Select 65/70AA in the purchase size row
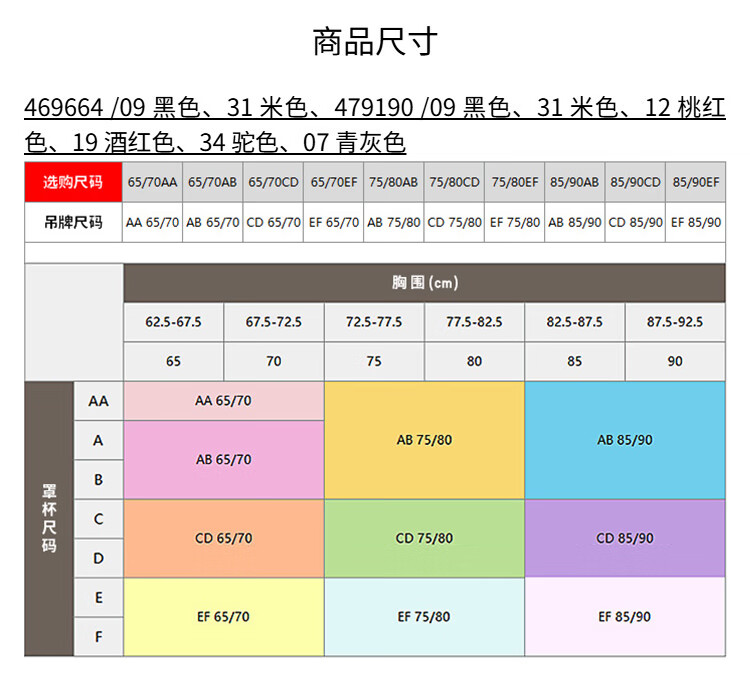Screen dimensions: 750x679 click(x=152, y=182)
